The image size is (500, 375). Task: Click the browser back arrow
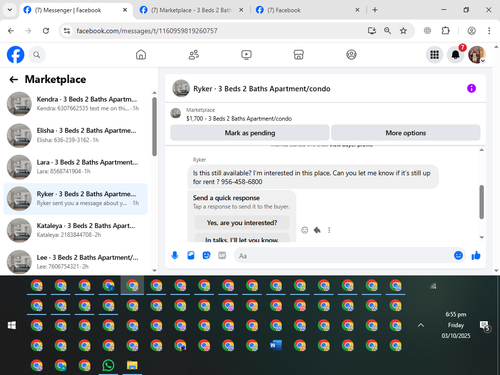11,31
